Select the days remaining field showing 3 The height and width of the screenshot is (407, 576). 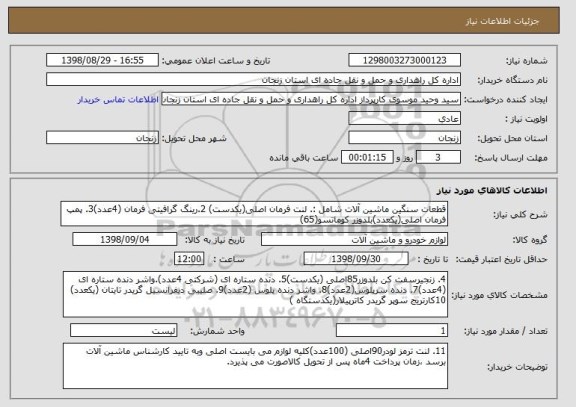click(x=438, y=158)
